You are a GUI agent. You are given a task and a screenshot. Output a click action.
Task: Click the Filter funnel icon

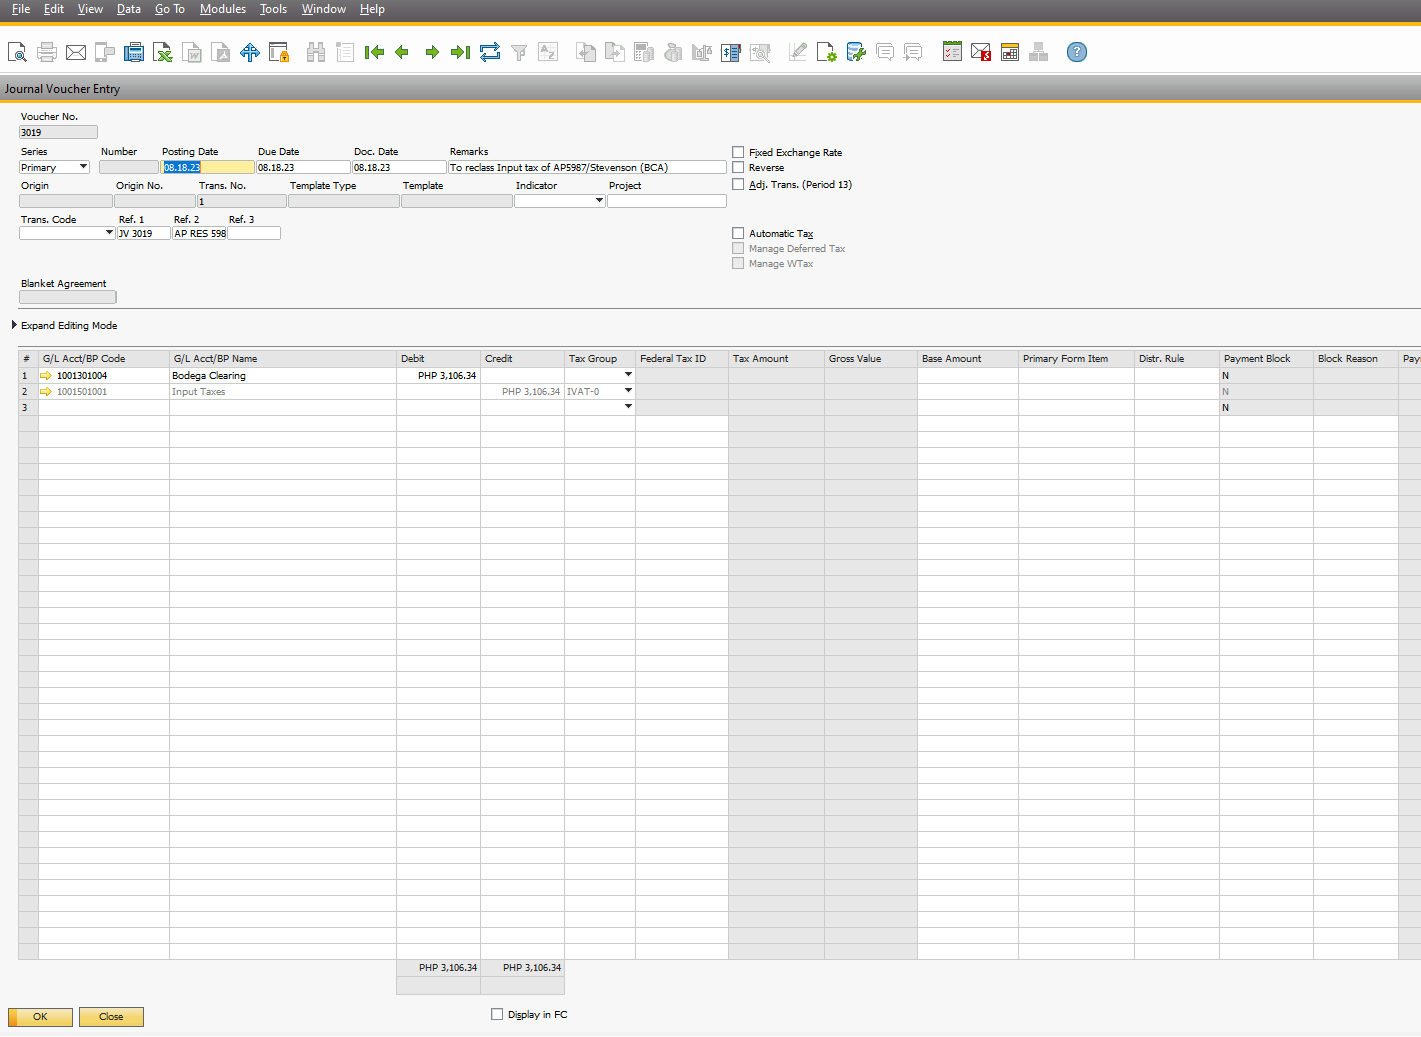pyautogui.click(x=519, y=52)
